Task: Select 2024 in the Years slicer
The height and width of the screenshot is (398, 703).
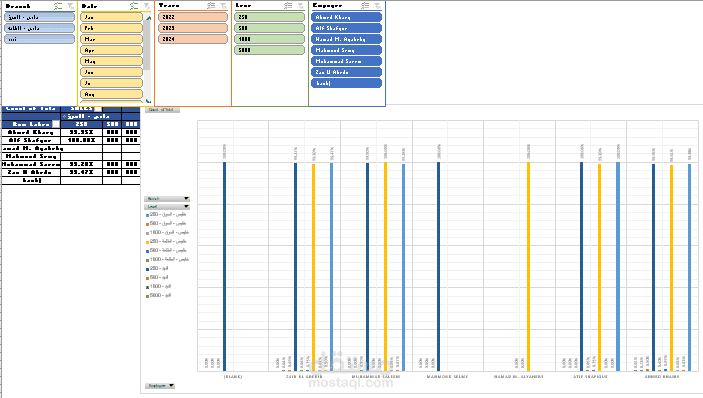Action: point(193,39)
